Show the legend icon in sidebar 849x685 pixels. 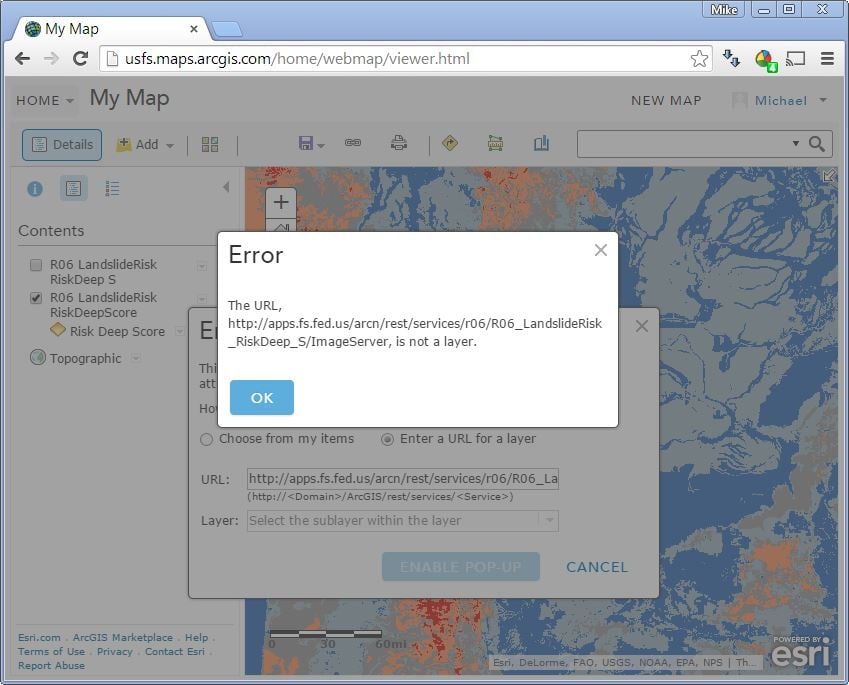pyautogui.click(x=112, y=188)
